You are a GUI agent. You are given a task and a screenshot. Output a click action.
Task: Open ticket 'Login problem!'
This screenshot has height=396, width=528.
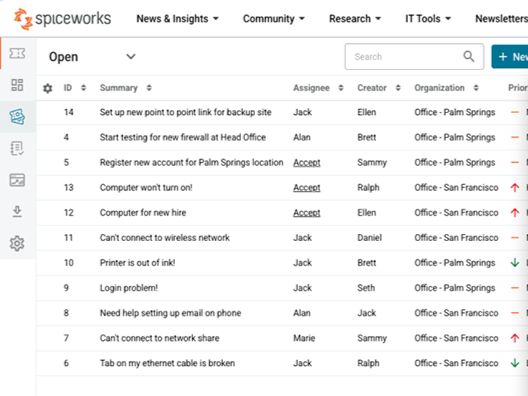(x=129, y=288)
